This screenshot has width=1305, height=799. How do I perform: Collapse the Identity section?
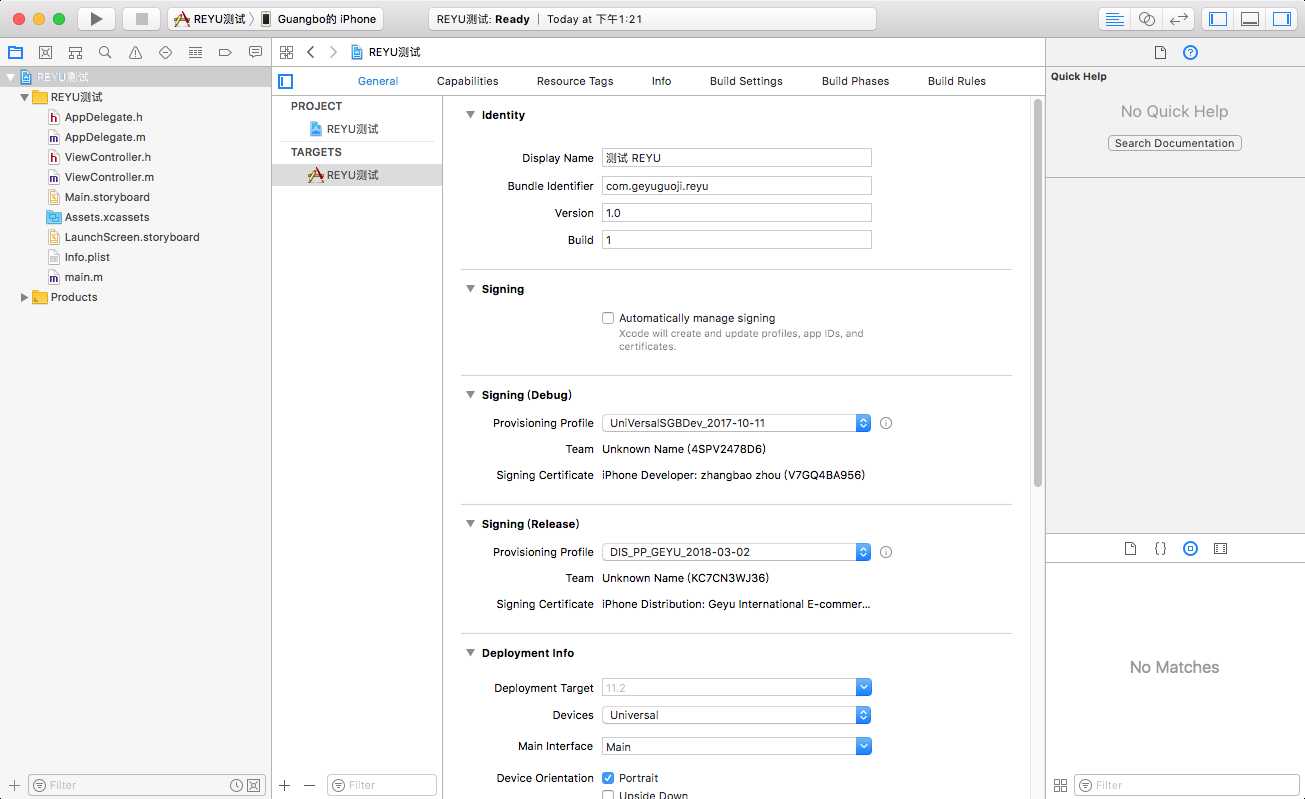click(x=470, y=115)
